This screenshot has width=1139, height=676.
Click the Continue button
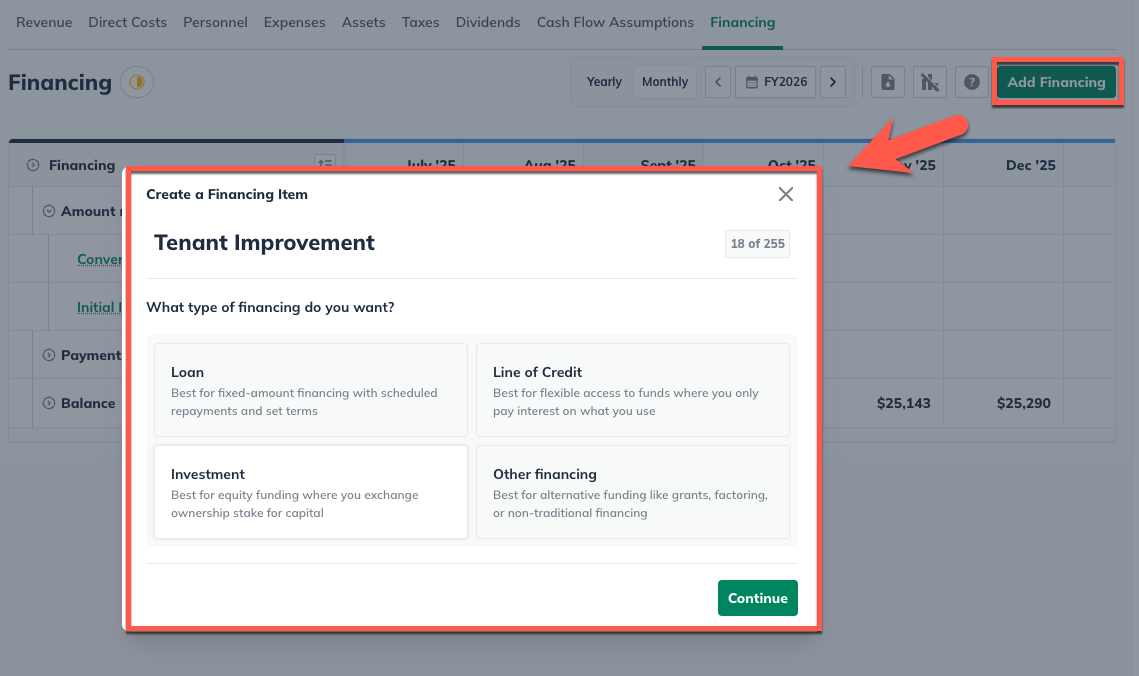pos(757,598)
